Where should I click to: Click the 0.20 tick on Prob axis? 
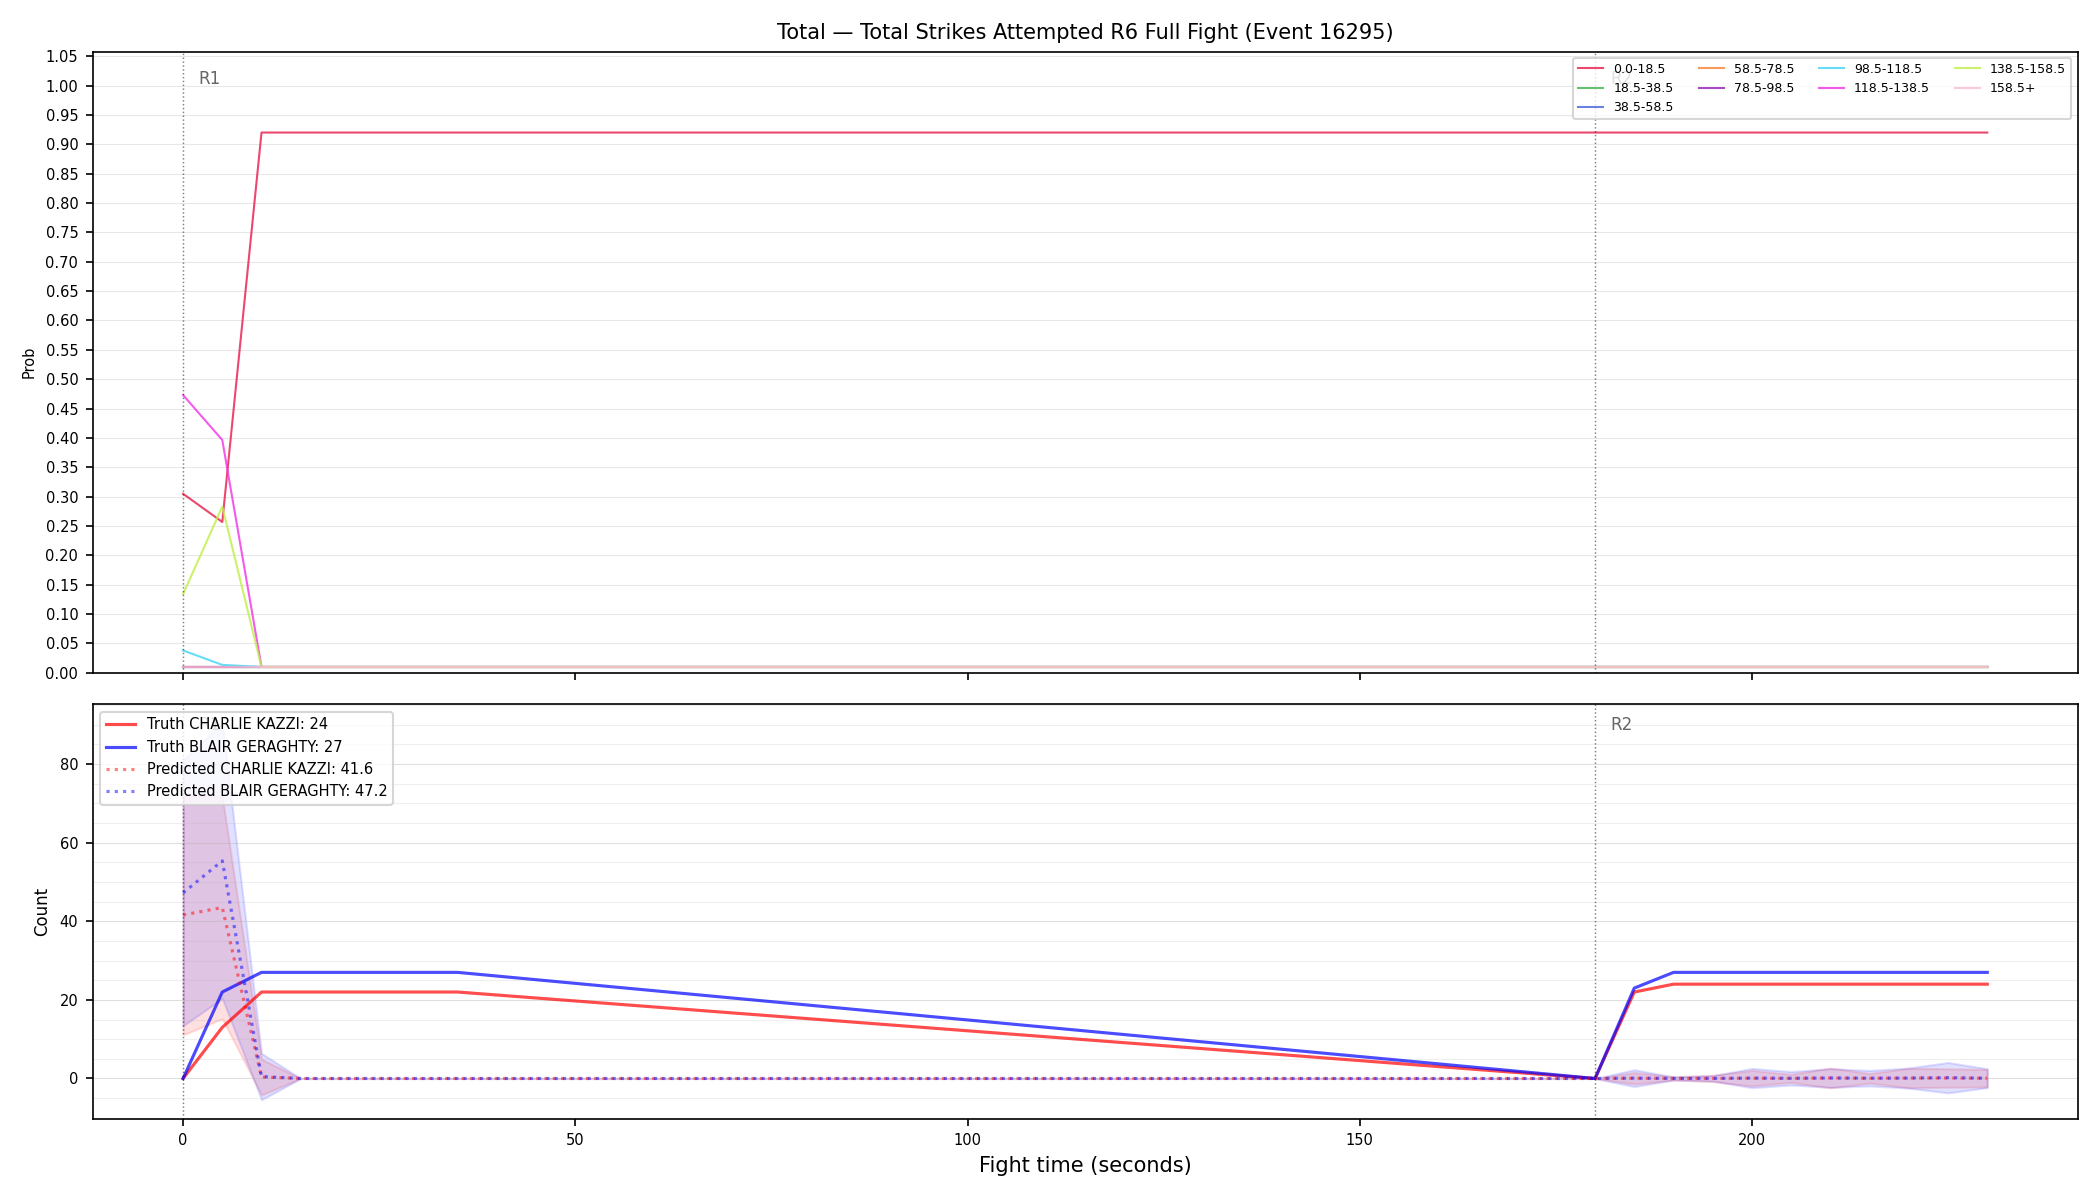click(x=62, y=555)
